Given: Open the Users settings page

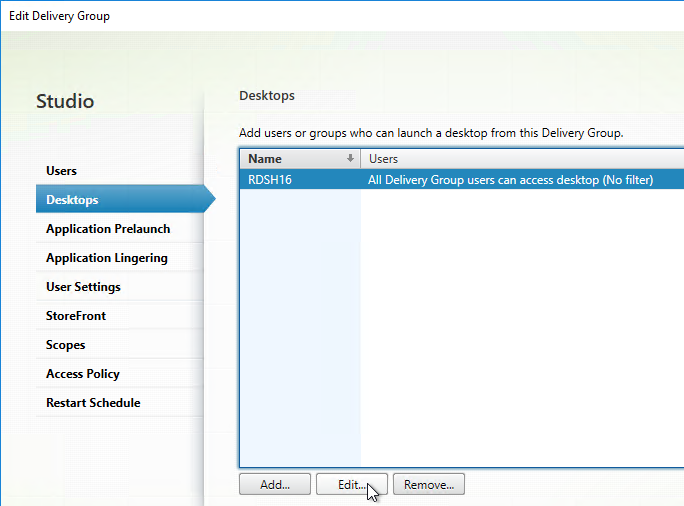Looking at the screenshot, I should (x=62, y=171).
